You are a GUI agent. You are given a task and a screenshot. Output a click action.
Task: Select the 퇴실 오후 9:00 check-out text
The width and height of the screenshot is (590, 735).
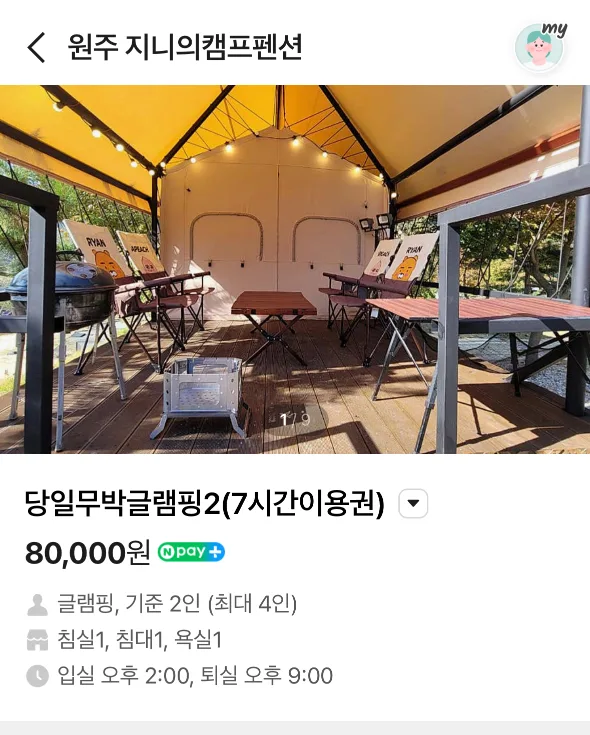[x=267, y=676]
